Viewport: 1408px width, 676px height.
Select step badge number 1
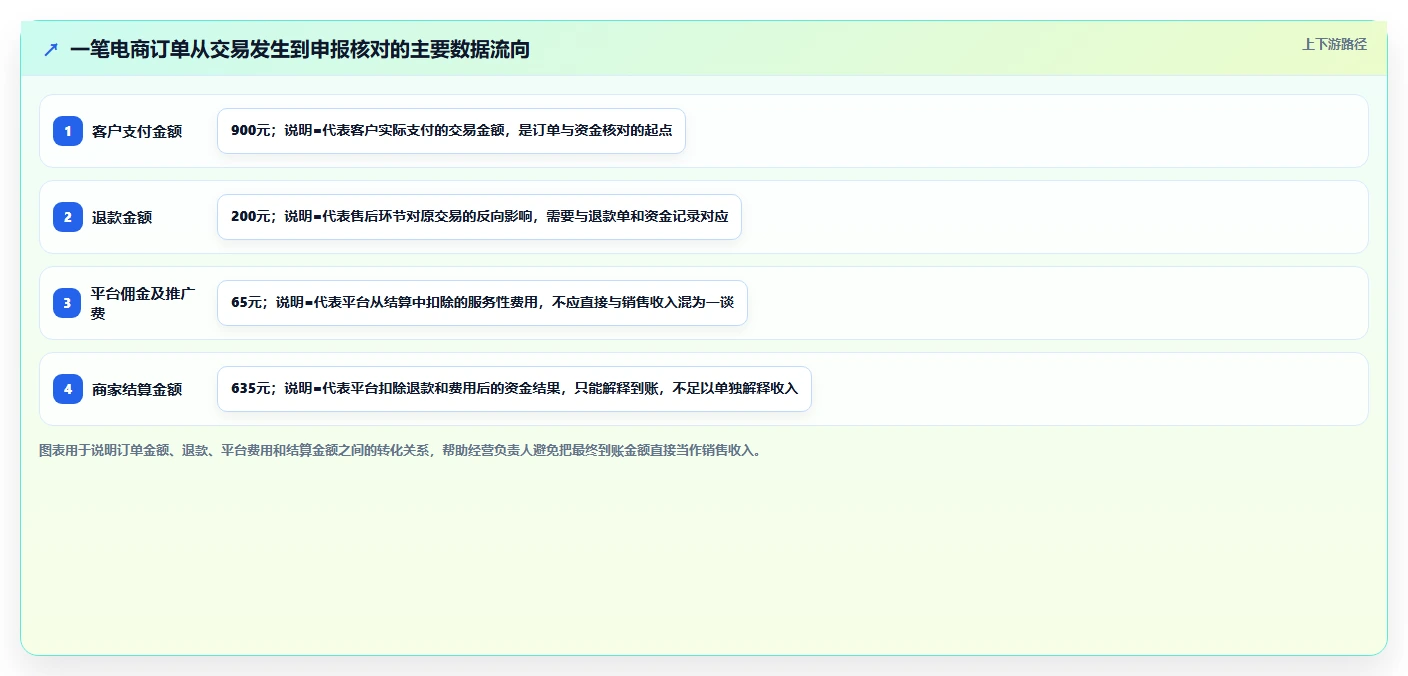click(x=68, y=131)
